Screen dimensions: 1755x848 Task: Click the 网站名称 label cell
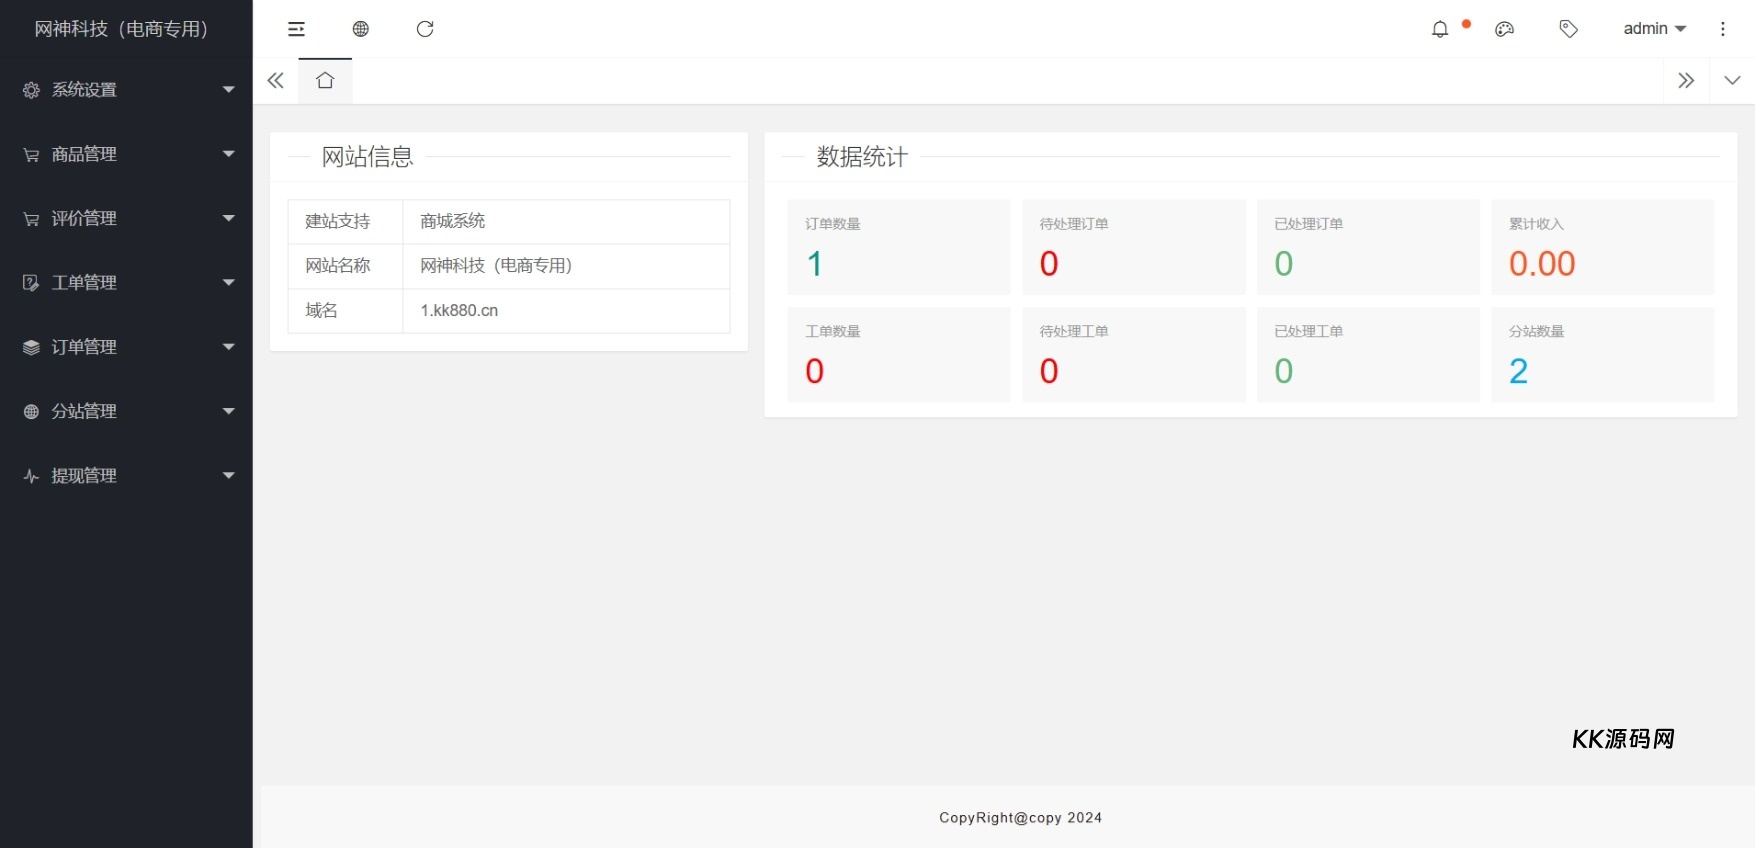pyautogui.click(x=345, y=266)
